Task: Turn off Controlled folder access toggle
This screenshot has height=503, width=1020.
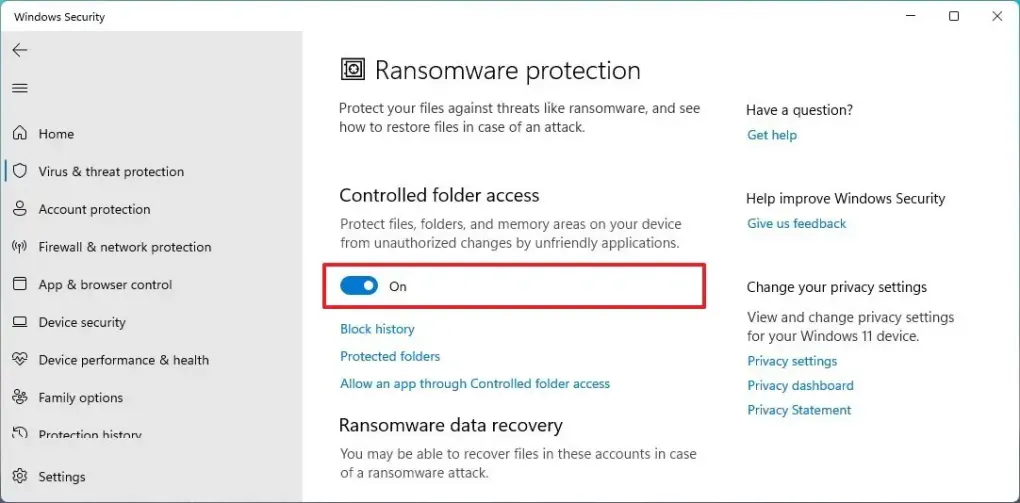Action: pyautogui.click(x=359, y=286)
